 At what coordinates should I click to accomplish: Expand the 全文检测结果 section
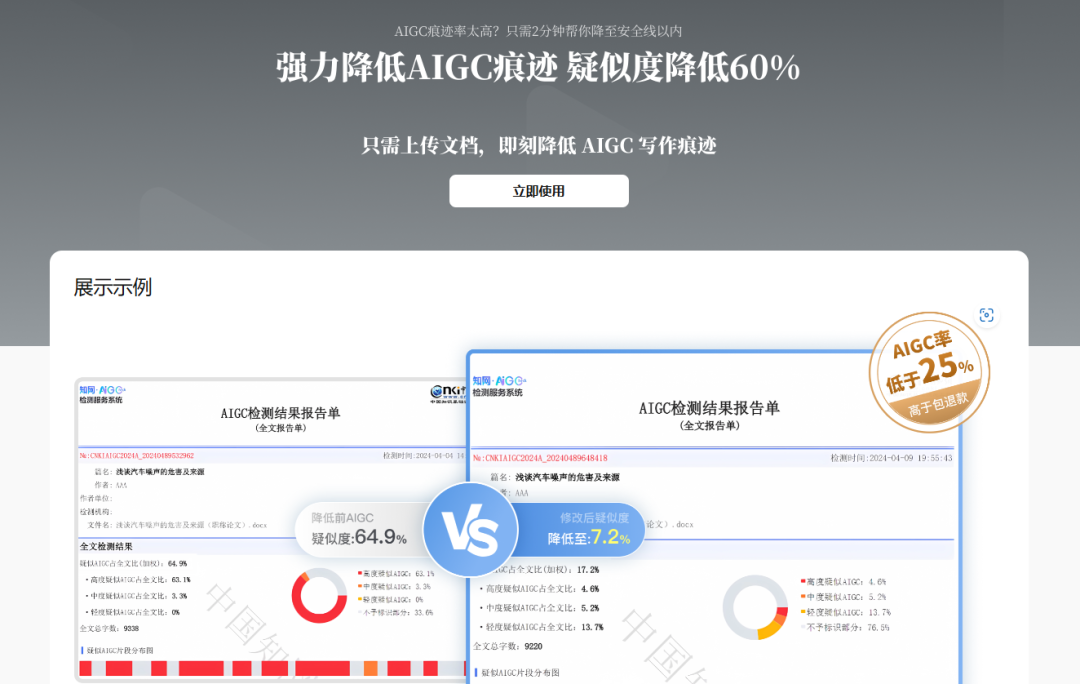[x=106, y=546]
